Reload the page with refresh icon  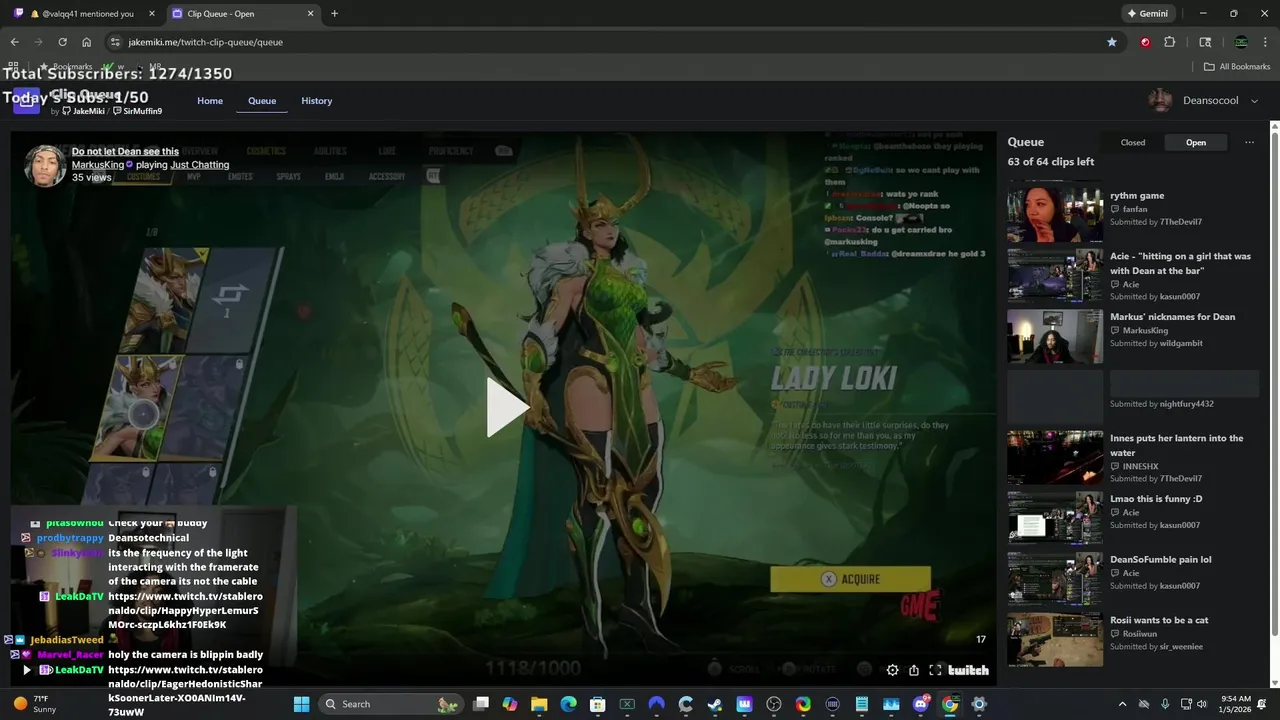[62, 42]
